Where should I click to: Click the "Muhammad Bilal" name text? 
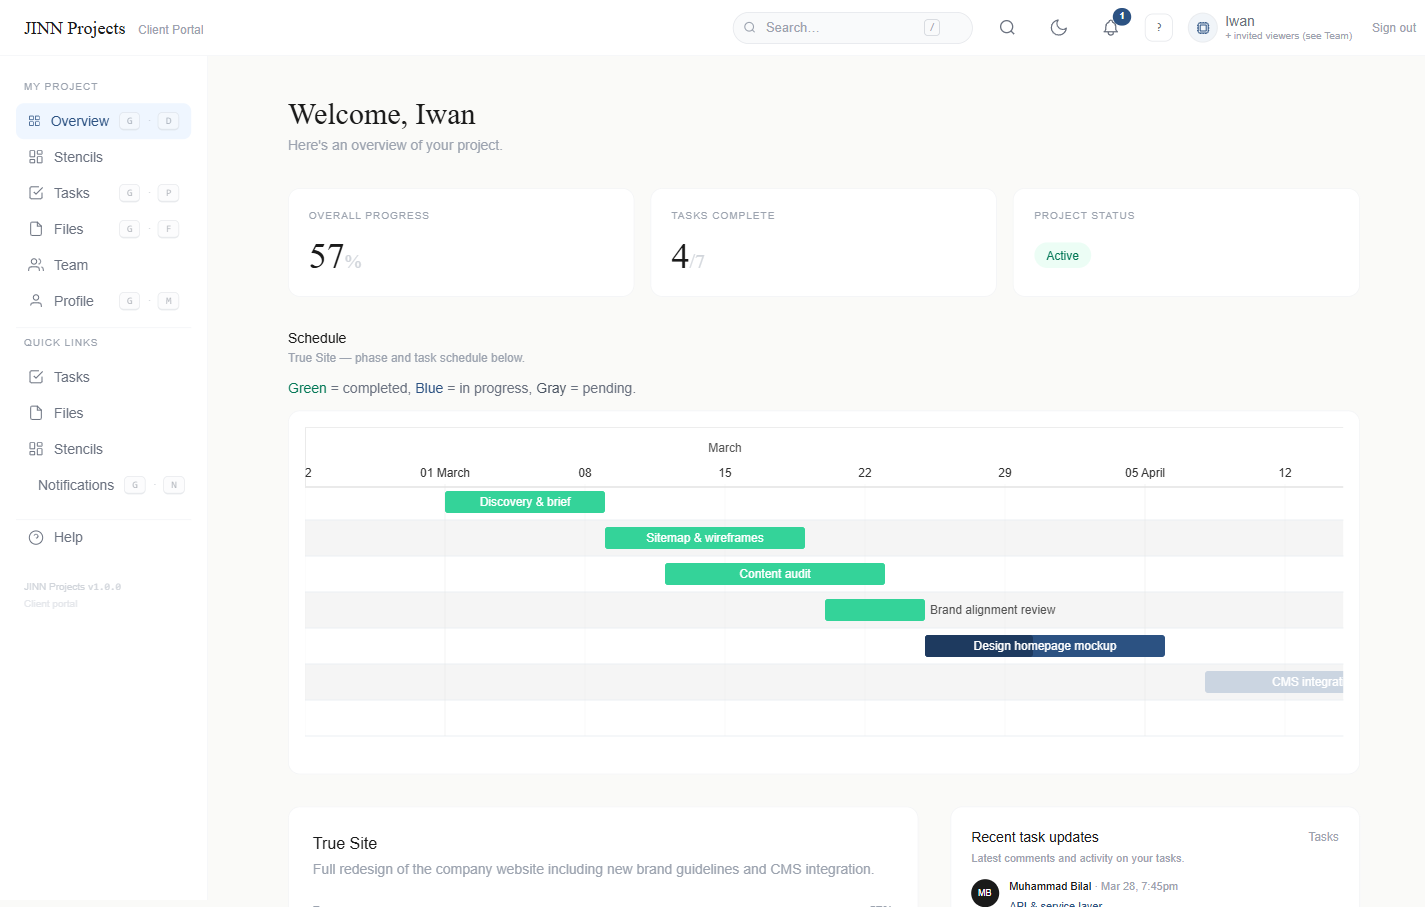point(1050,886)
